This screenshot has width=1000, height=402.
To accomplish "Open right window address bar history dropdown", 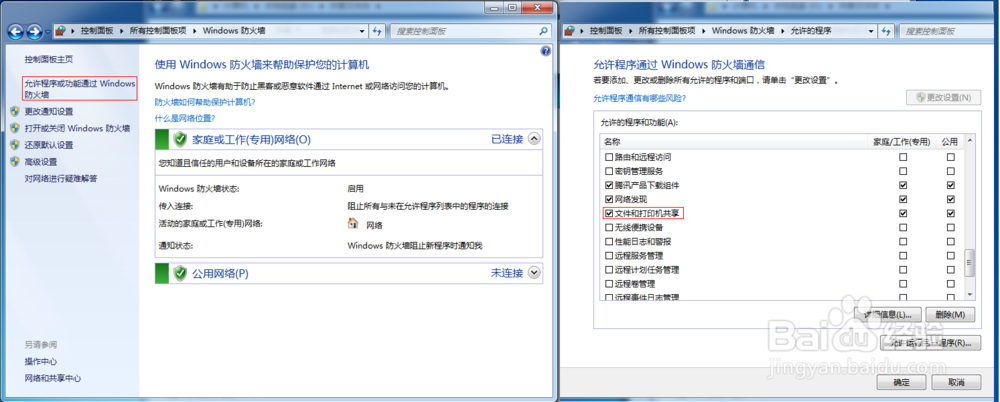I will click(871, 31).
